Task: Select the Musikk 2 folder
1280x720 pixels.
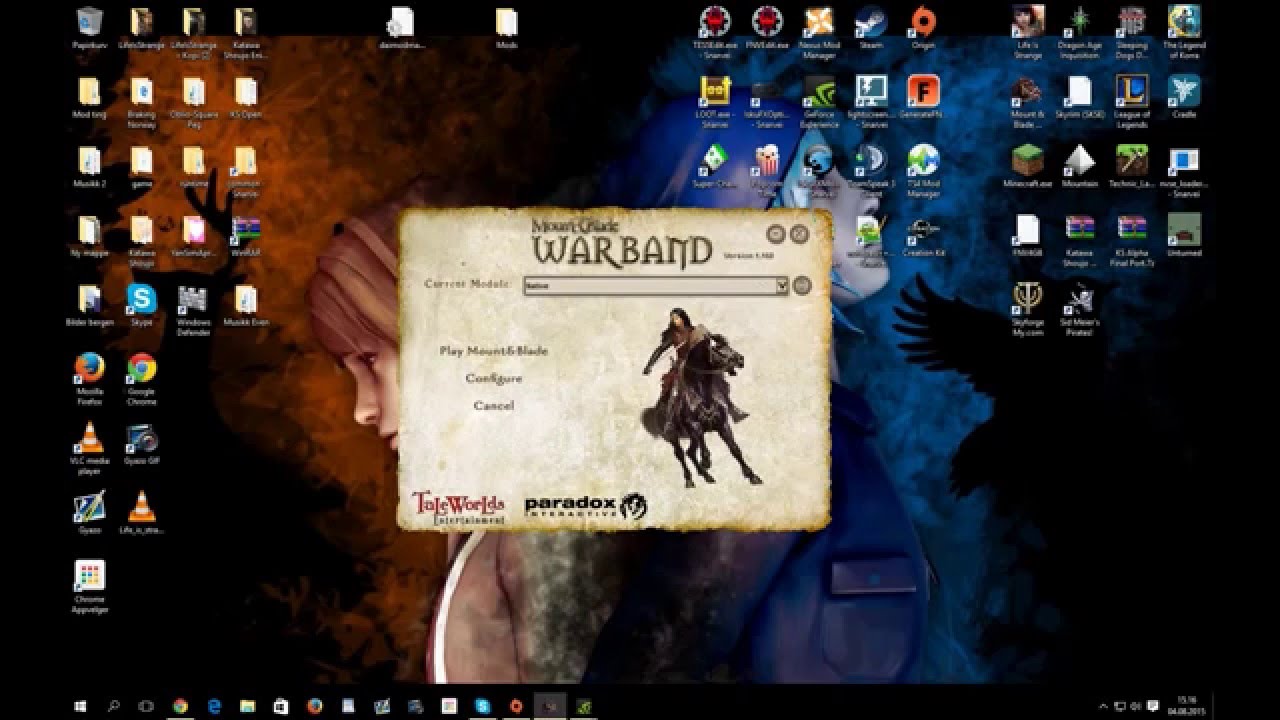Action: coord(89,166)
